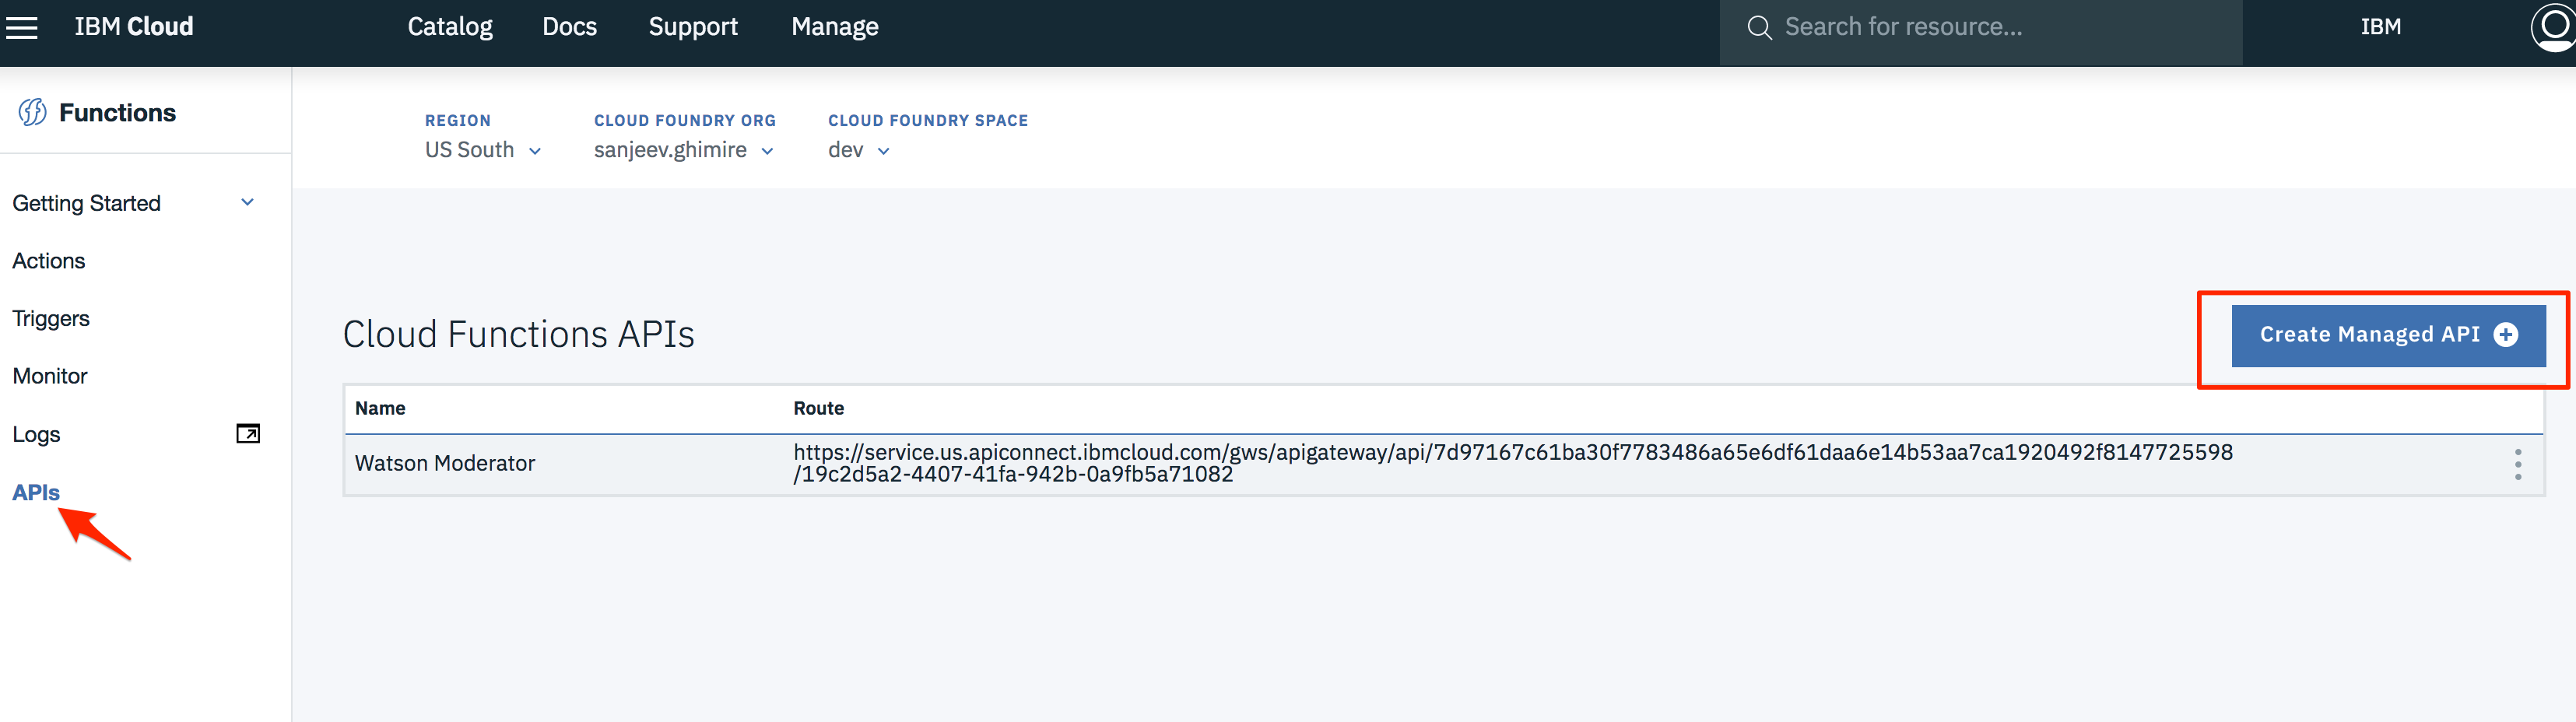Open the Cloud Foundry Space dev dropdown
This screenshot has height=722, width=2576.
(x=859, y=150)
